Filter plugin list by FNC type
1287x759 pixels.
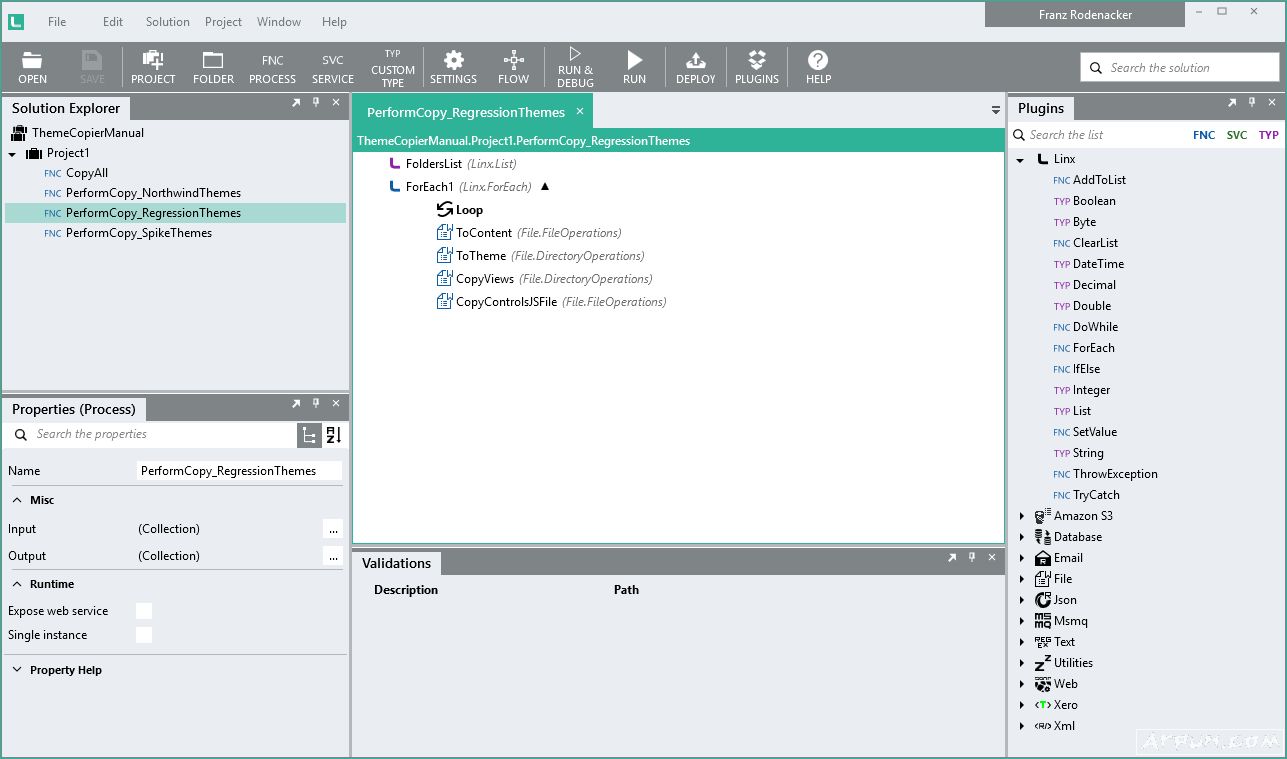pyautogui.click(x=1204, y=135)
